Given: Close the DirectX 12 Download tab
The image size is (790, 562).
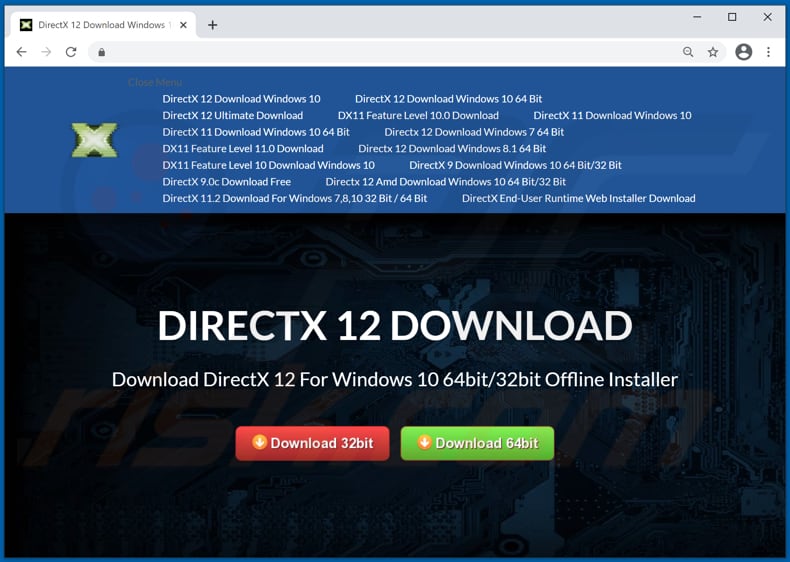Looking at the screenshot, I should click(x=183, y=25).
